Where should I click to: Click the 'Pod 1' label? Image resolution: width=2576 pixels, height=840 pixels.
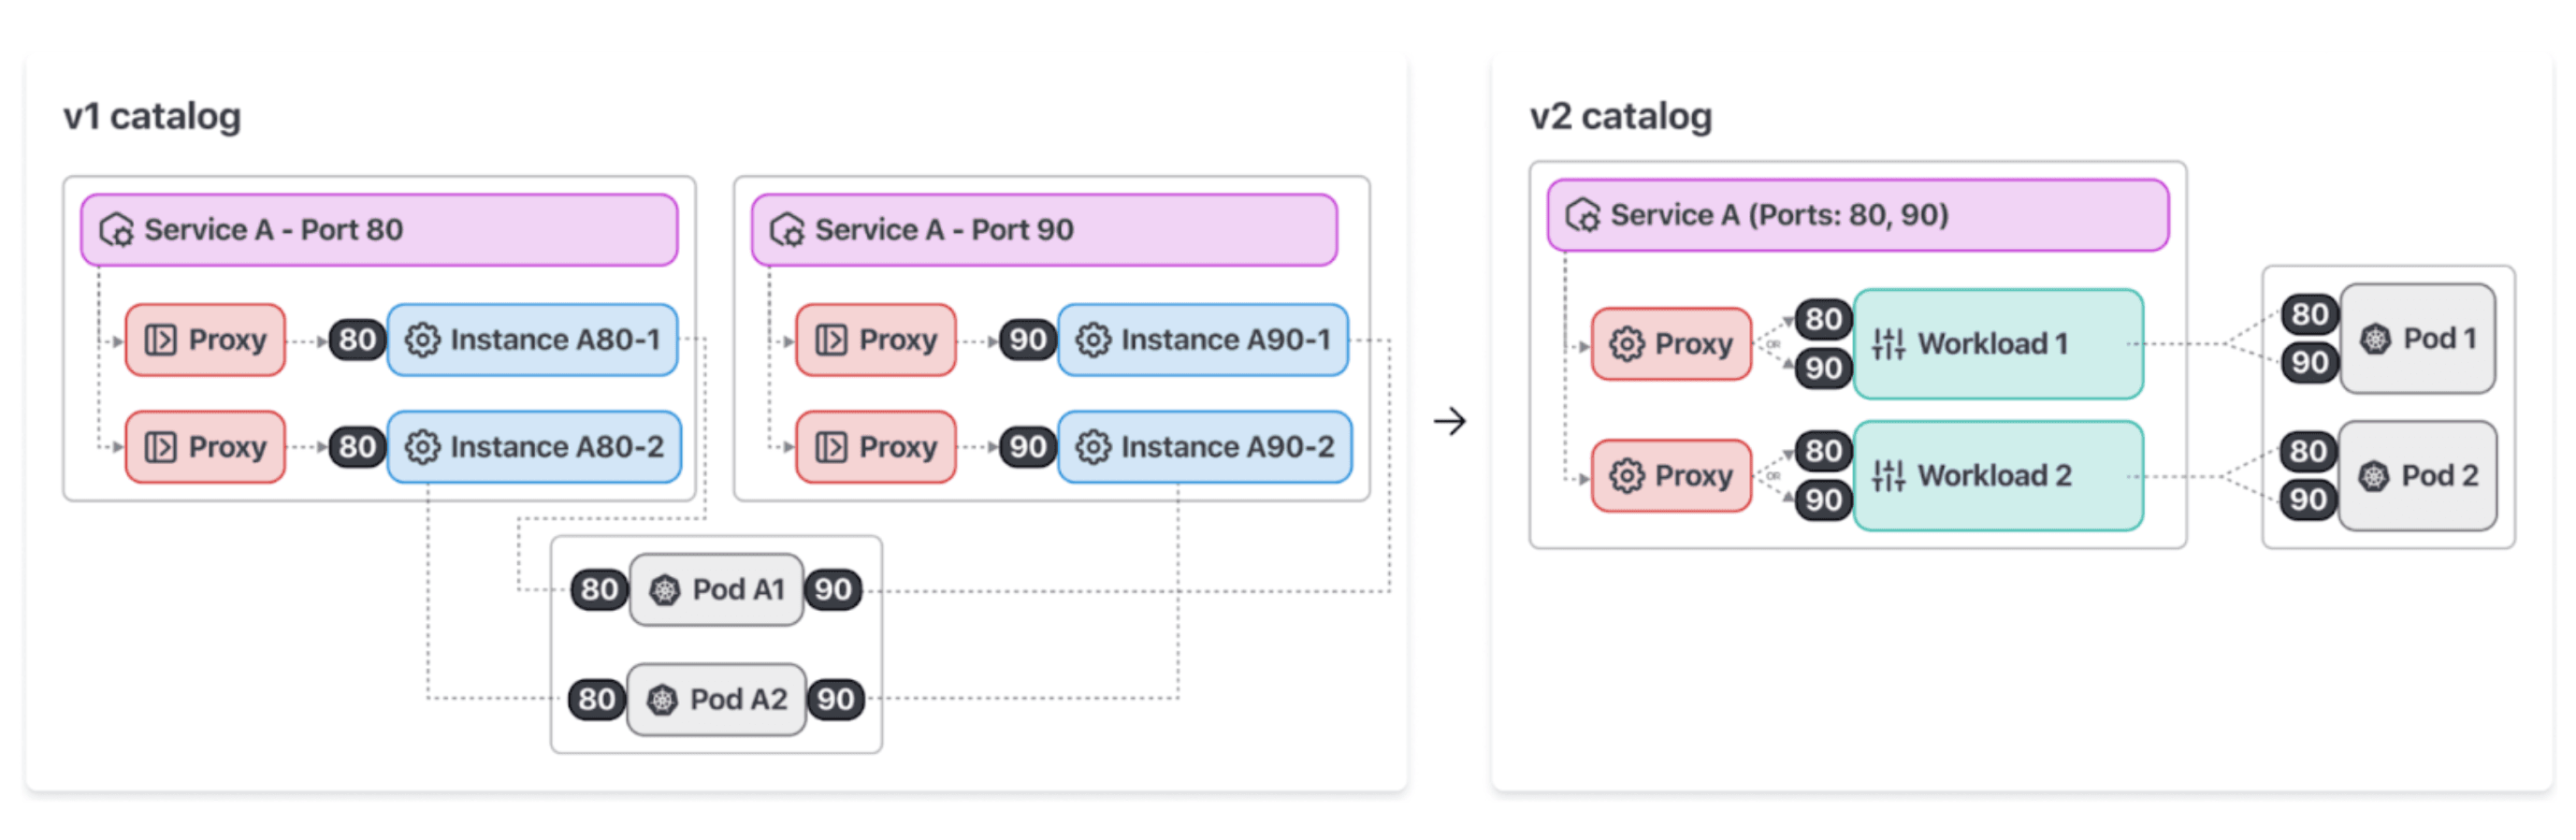tap(2440, 339)
